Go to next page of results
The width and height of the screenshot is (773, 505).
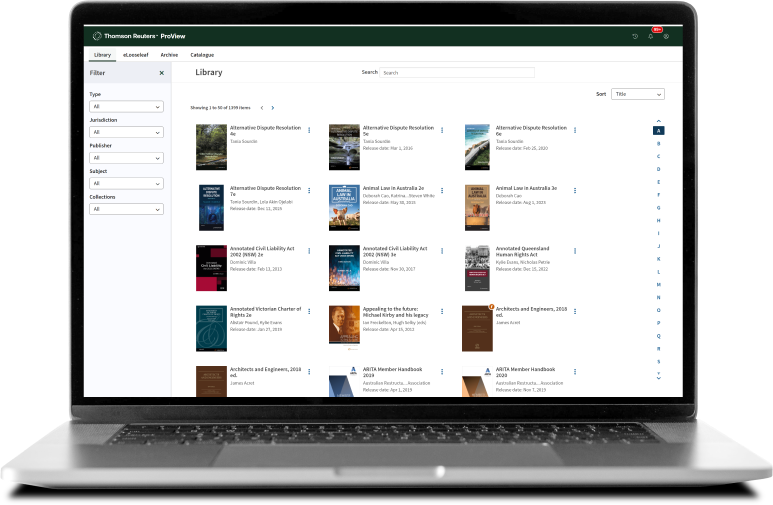(x=273, y=108)
